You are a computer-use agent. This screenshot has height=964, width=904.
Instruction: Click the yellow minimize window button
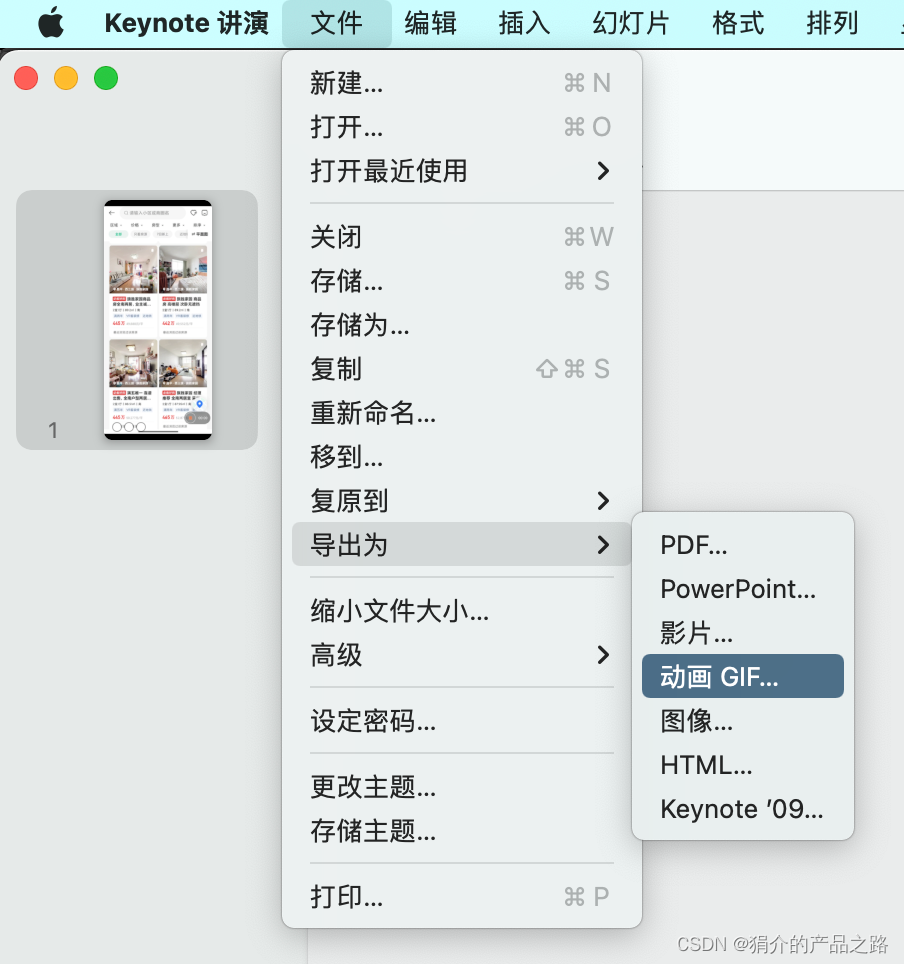click(66, 78)
